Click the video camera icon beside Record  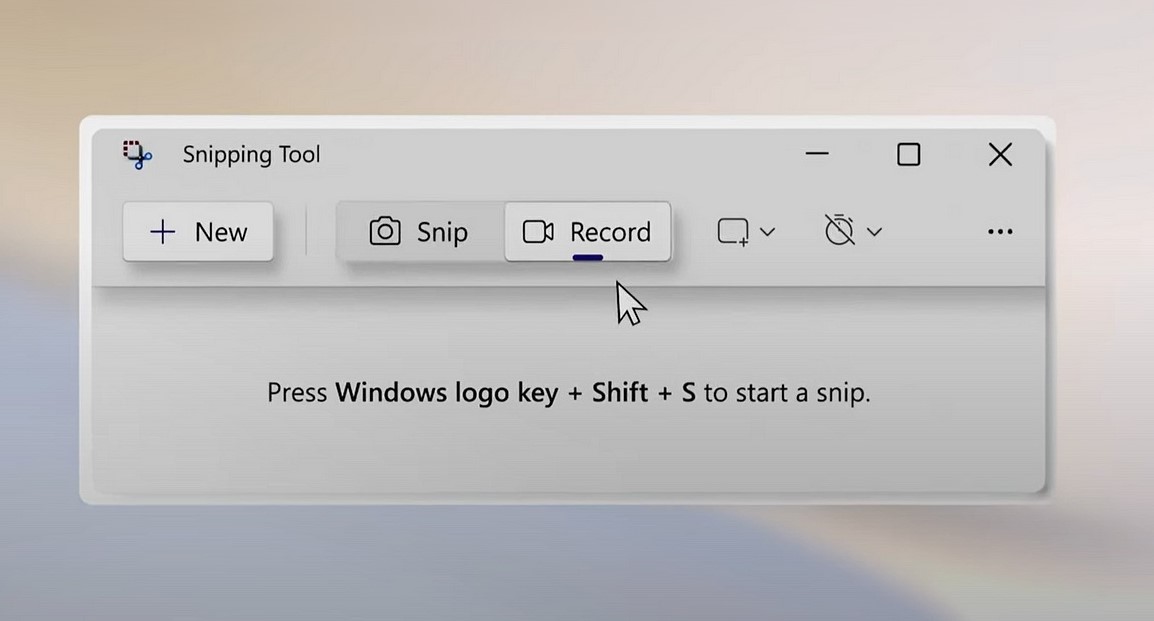click(x=538, y=232)
